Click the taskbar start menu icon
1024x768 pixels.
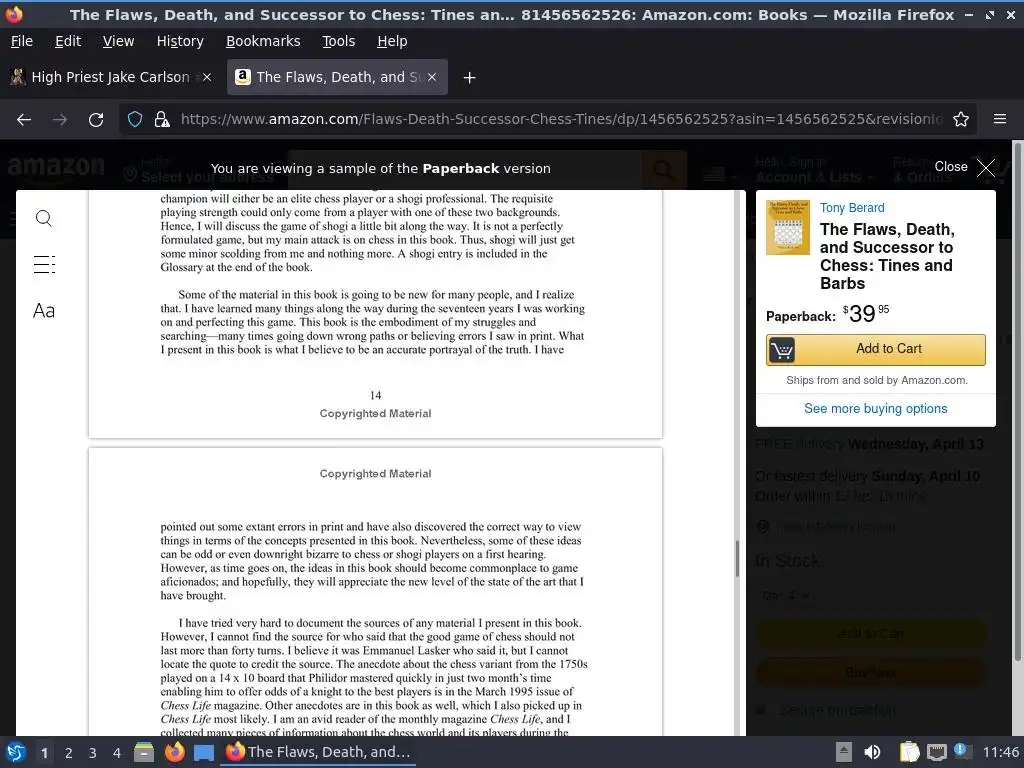pyautogui.click(x=16, y=752)
